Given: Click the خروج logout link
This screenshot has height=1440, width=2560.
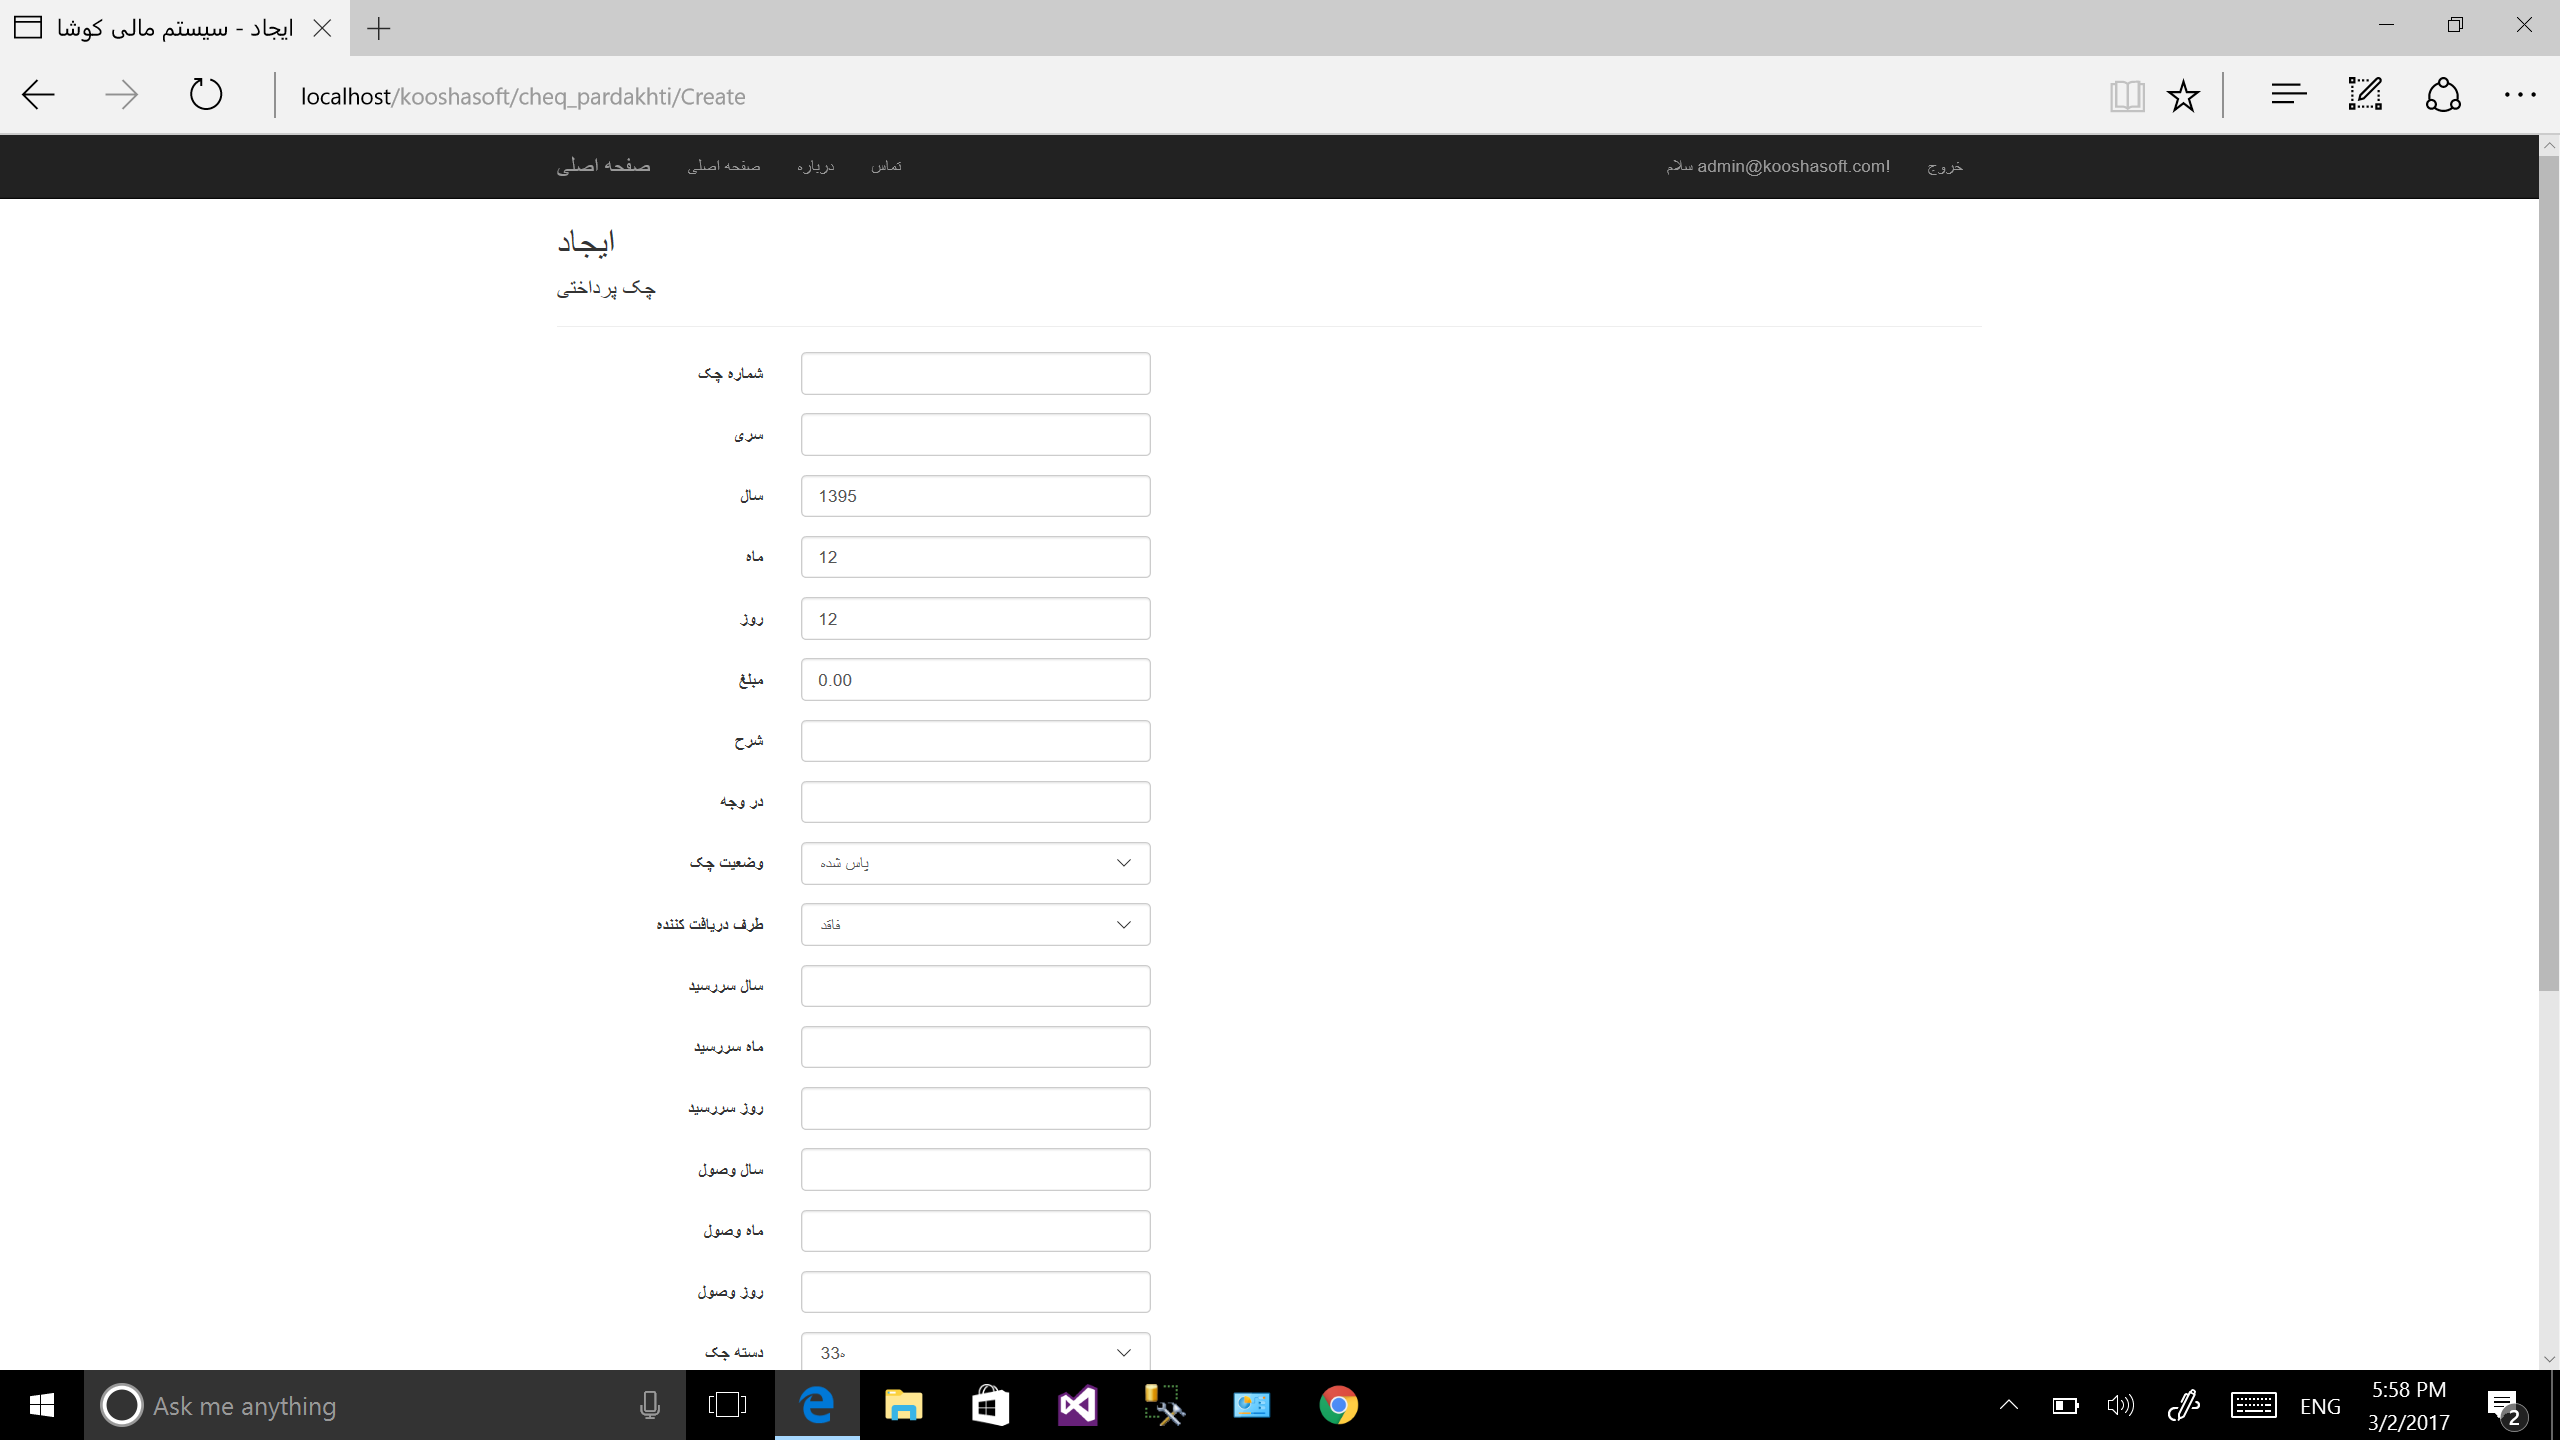Looking at the screenshot, I should click(1944, 166).
